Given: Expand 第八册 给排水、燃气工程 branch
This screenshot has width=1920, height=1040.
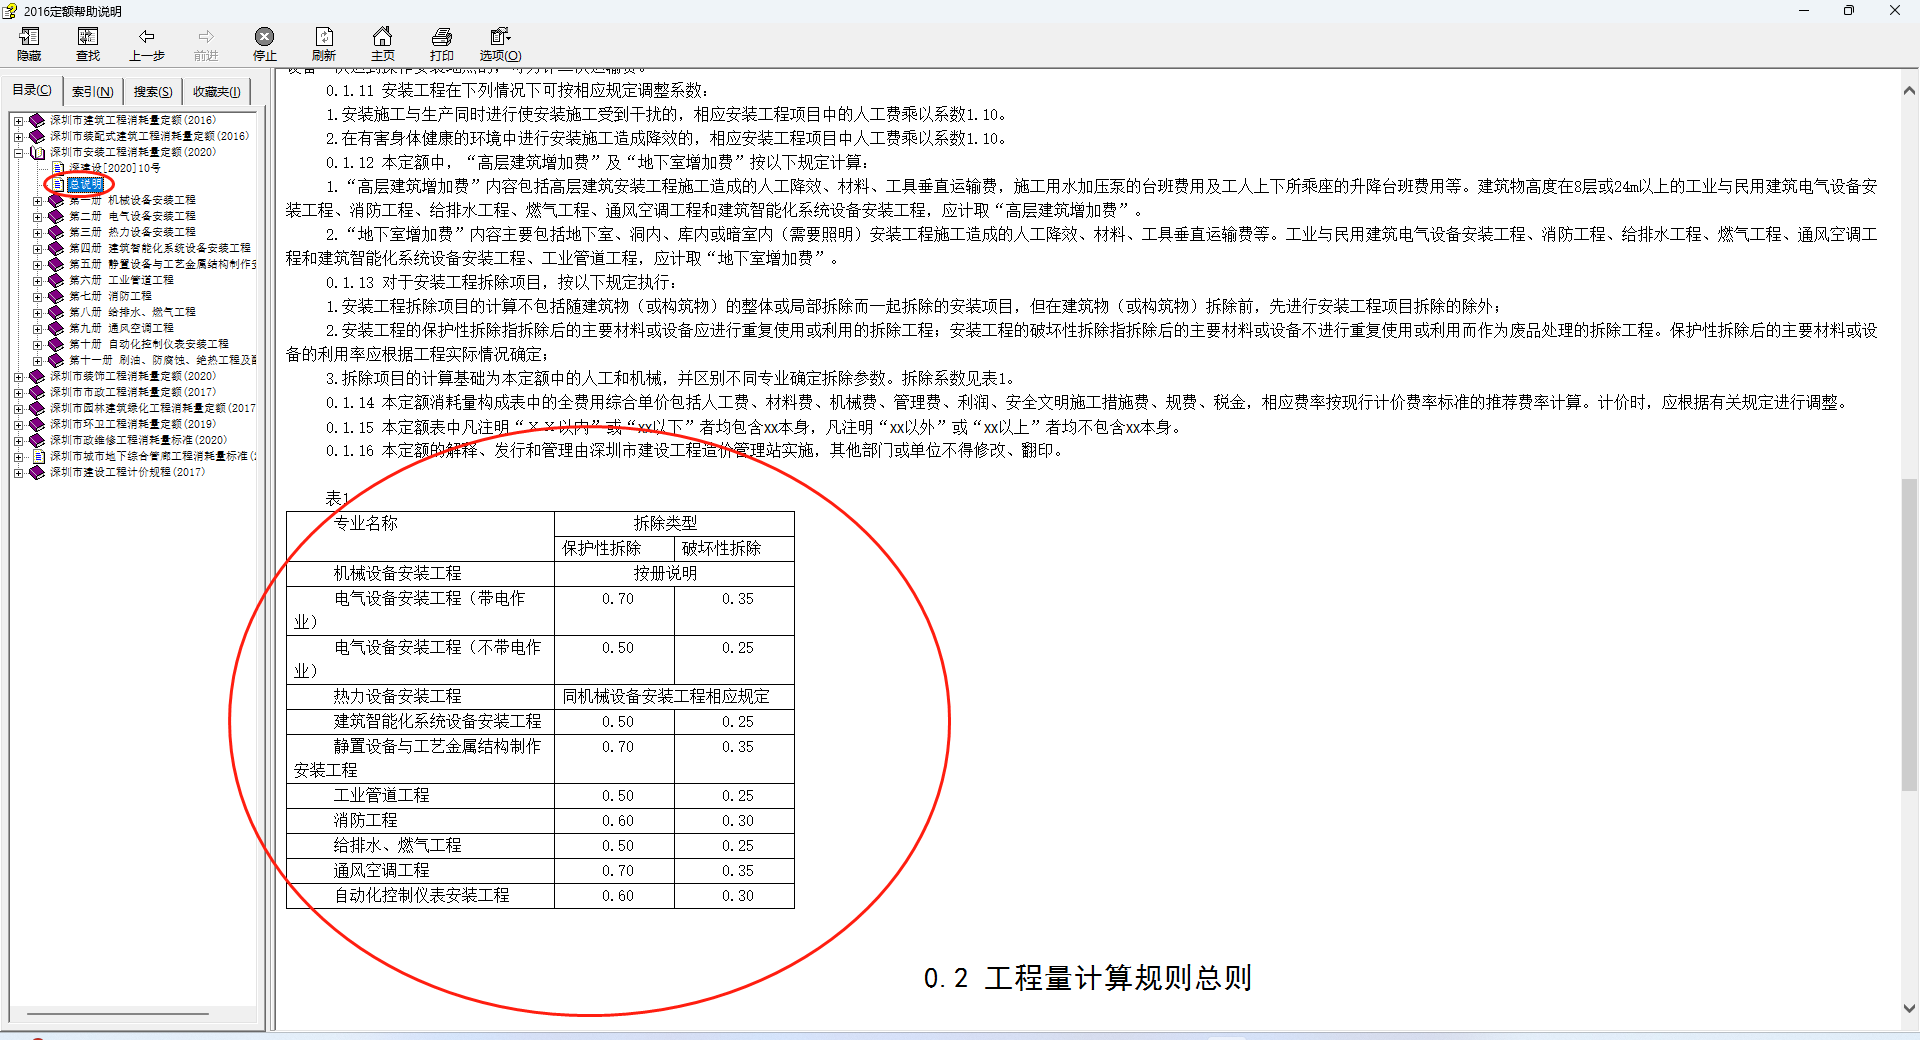Looking at the screenshot, I should [37, 312].
